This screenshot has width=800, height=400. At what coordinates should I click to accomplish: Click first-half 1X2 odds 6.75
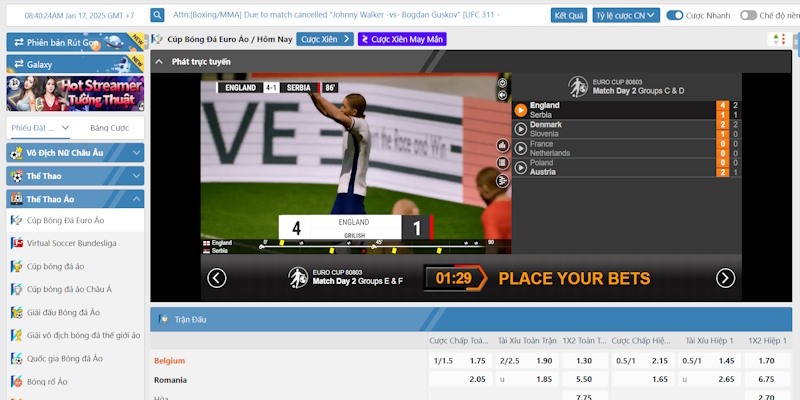767,379
